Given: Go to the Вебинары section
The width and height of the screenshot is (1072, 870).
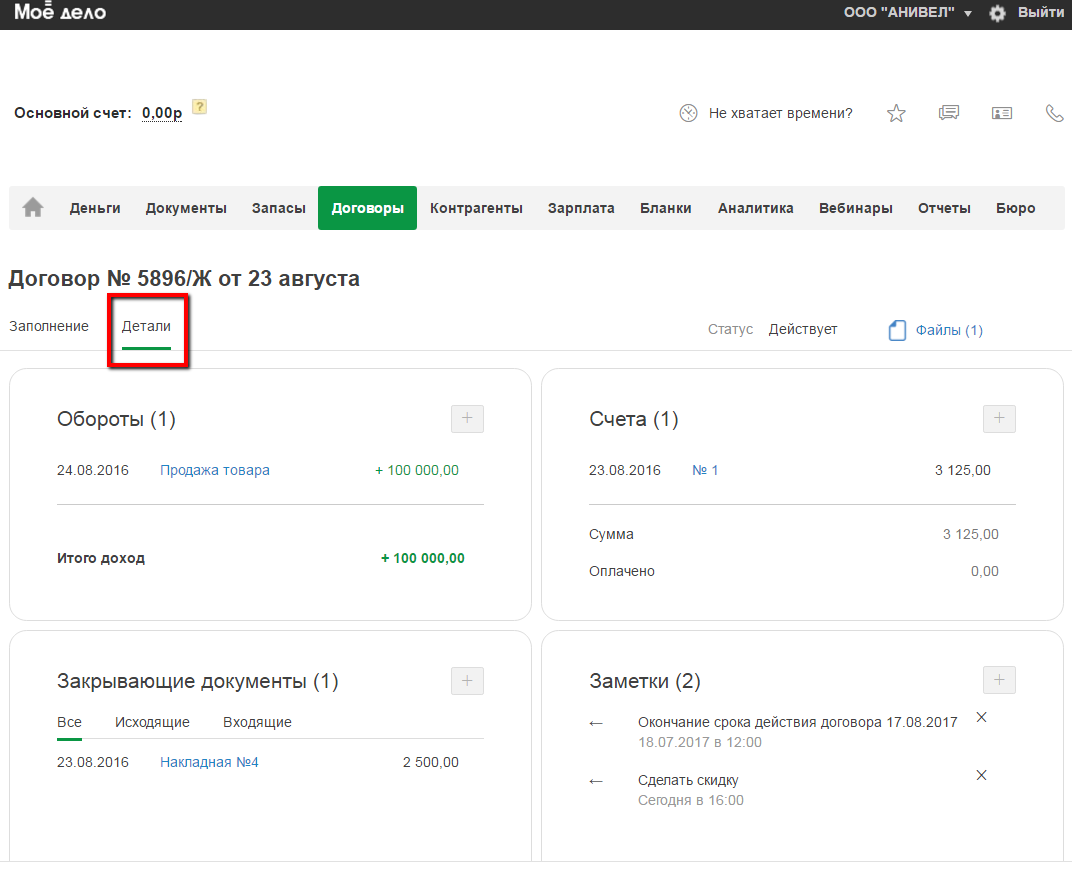Looking at the screenshot, I should (856, 208).
